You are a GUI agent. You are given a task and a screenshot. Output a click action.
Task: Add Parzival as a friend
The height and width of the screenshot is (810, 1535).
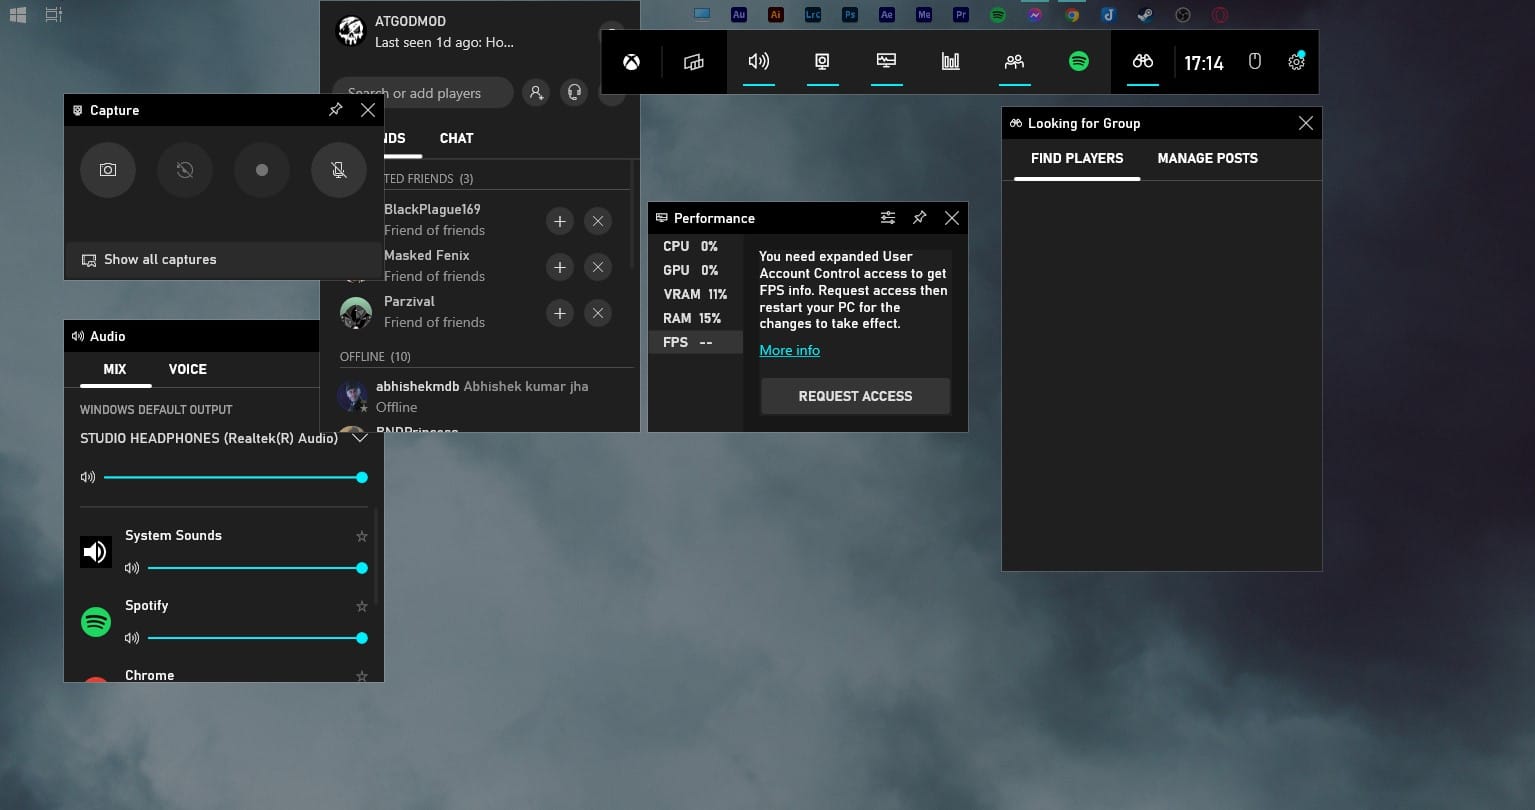[560, 313]
